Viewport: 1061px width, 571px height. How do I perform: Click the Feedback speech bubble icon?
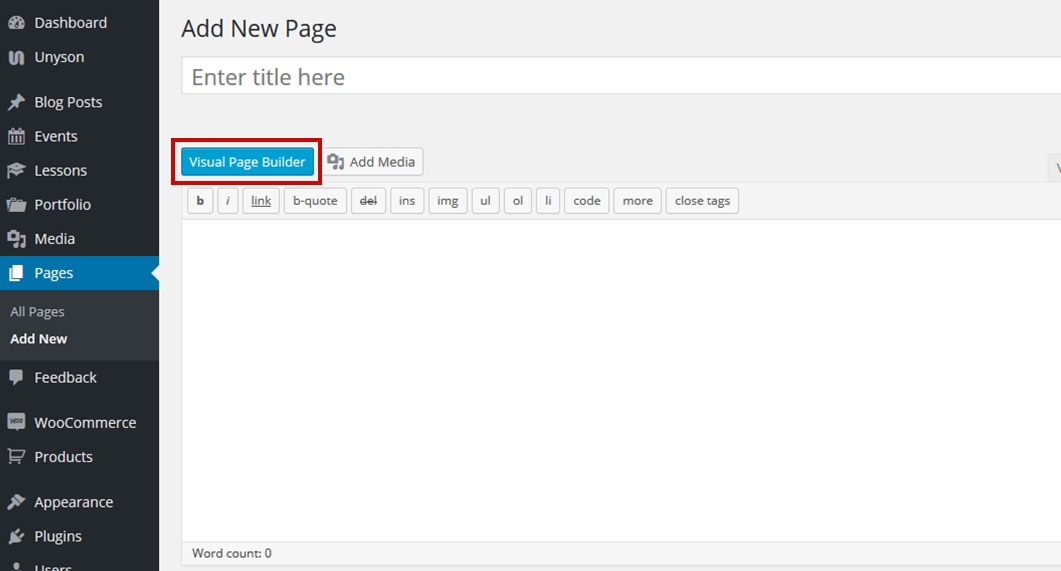(x=16, y=378)
